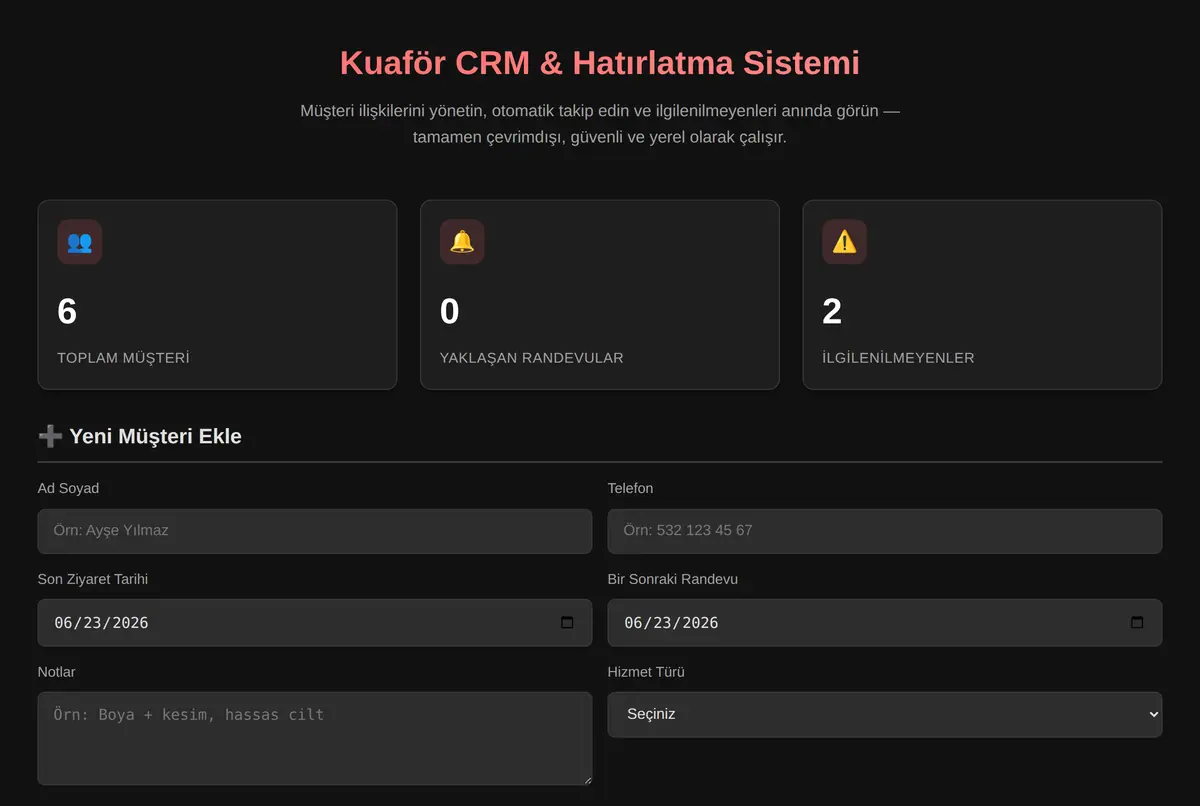
Task: Click the İLGİLENİLMEYENLER label
Action: [x=899, y=357]
